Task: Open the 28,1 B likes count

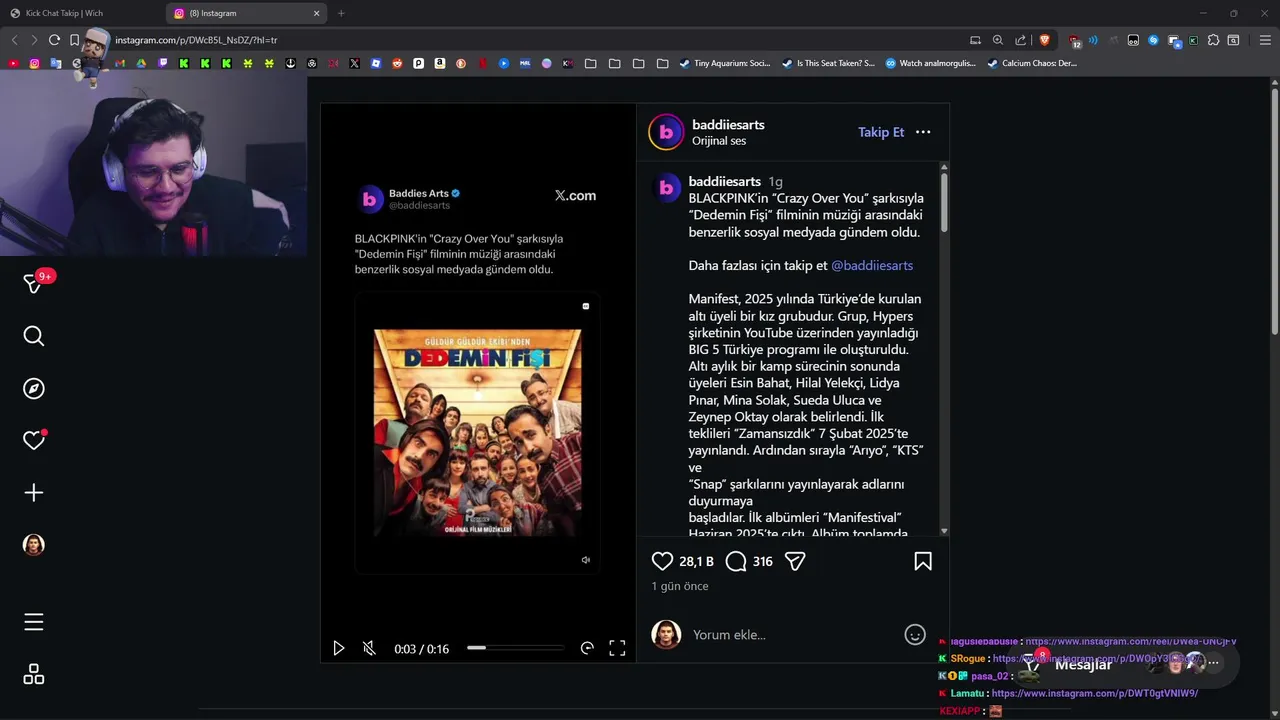Action: [696, 562]
